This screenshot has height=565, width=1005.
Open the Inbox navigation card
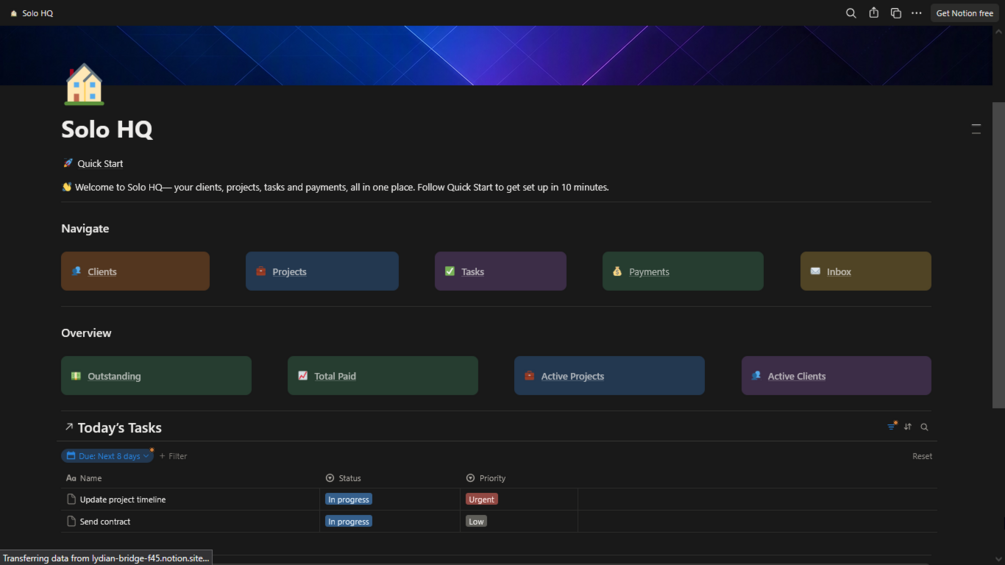click(865, 271)
